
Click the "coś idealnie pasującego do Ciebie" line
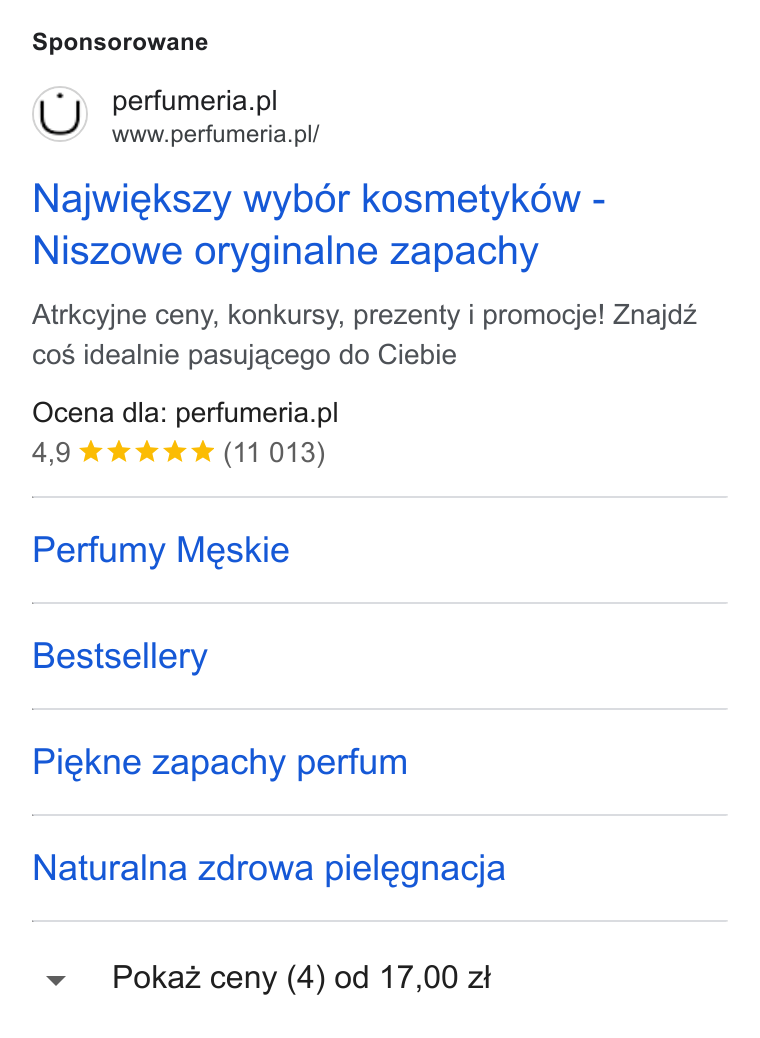244,355
